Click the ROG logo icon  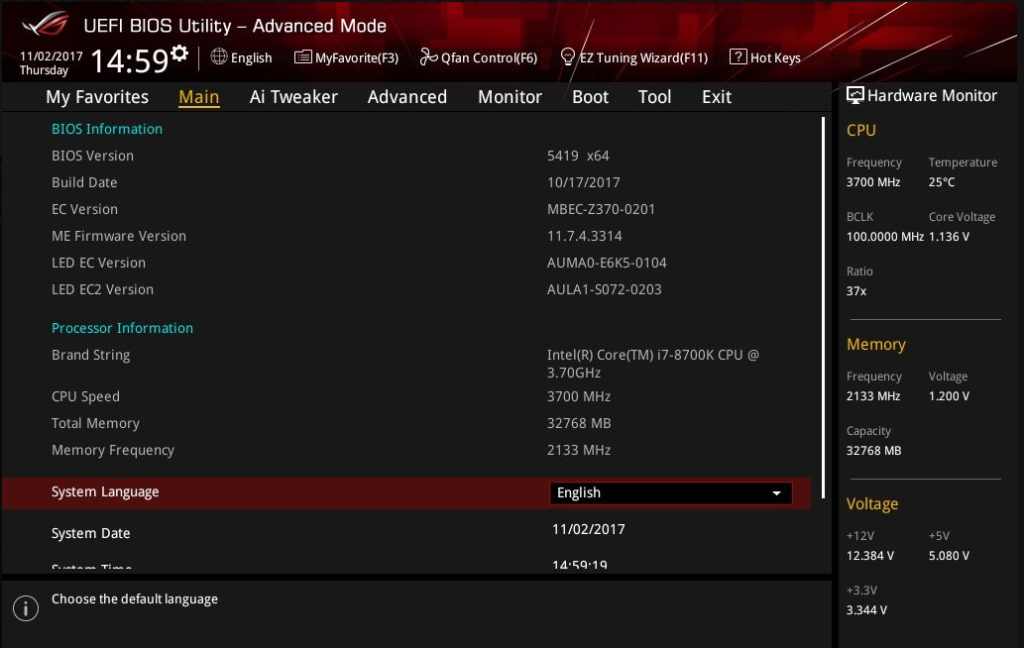(44, 25)
